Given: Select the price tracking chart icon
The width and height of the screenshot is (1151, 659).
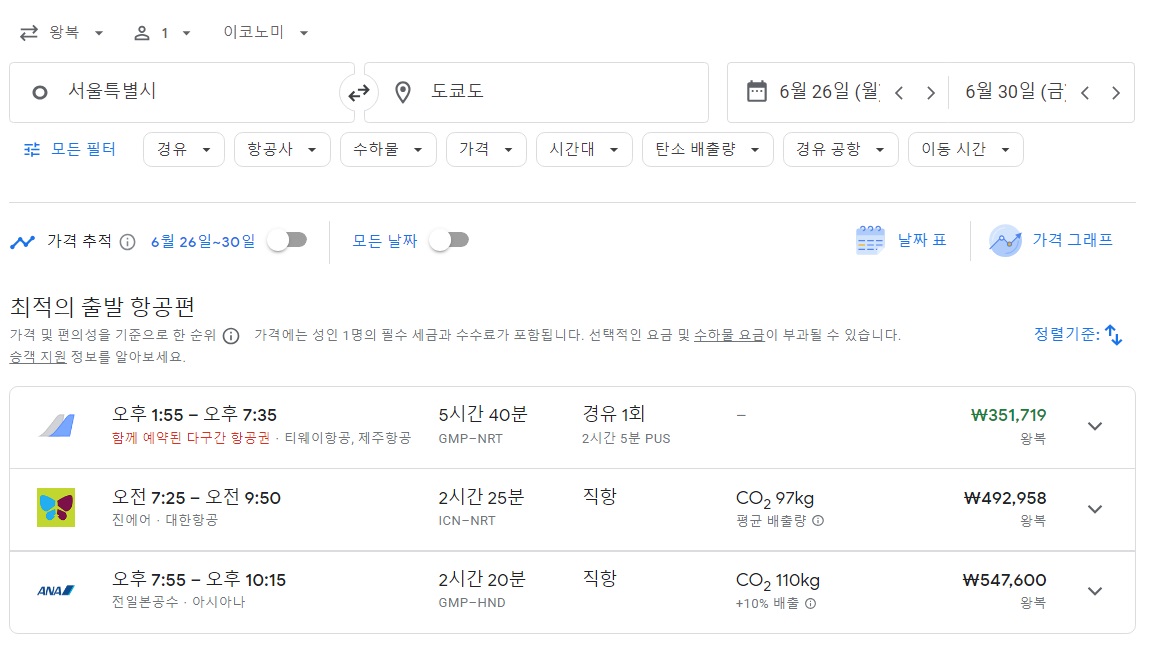Looking at the screenshot, I should 23,240.
